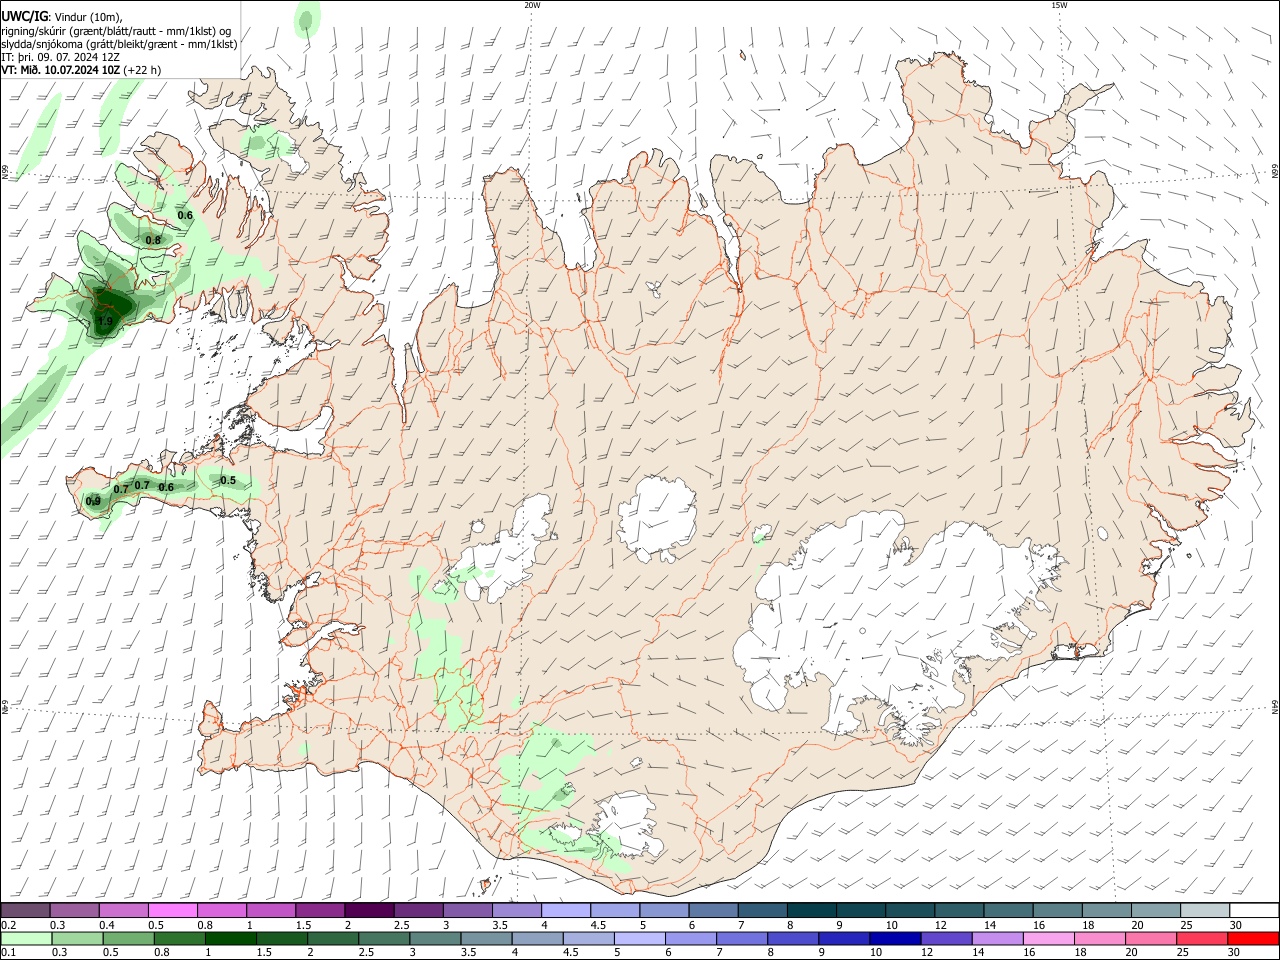Click the 66N label on the left edge
Image resolution: width=1280 pixels, height=960 pixels.
5,172
